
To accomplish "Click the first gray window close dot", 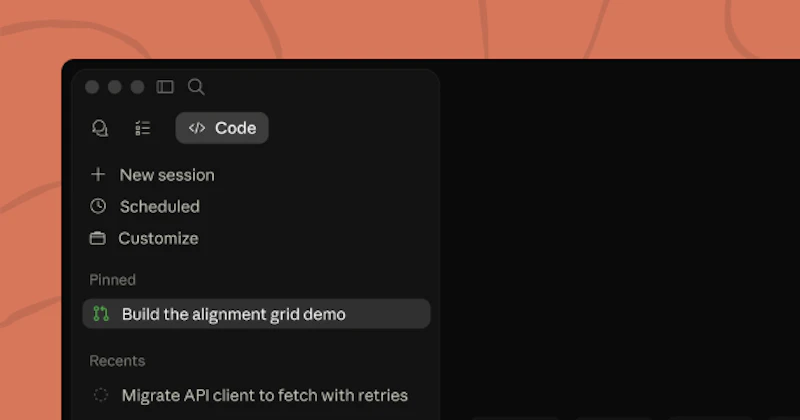I will tap(92, 87).
